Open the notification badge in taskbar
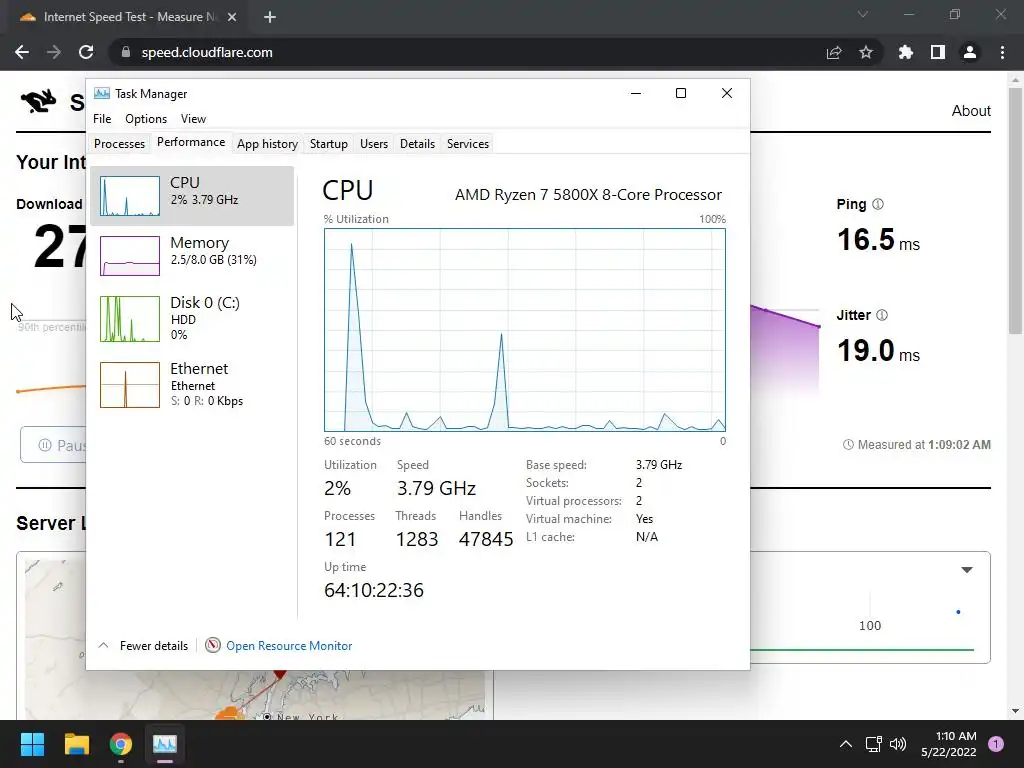The width and height of the screenshot is (1024, 768). 996,744
